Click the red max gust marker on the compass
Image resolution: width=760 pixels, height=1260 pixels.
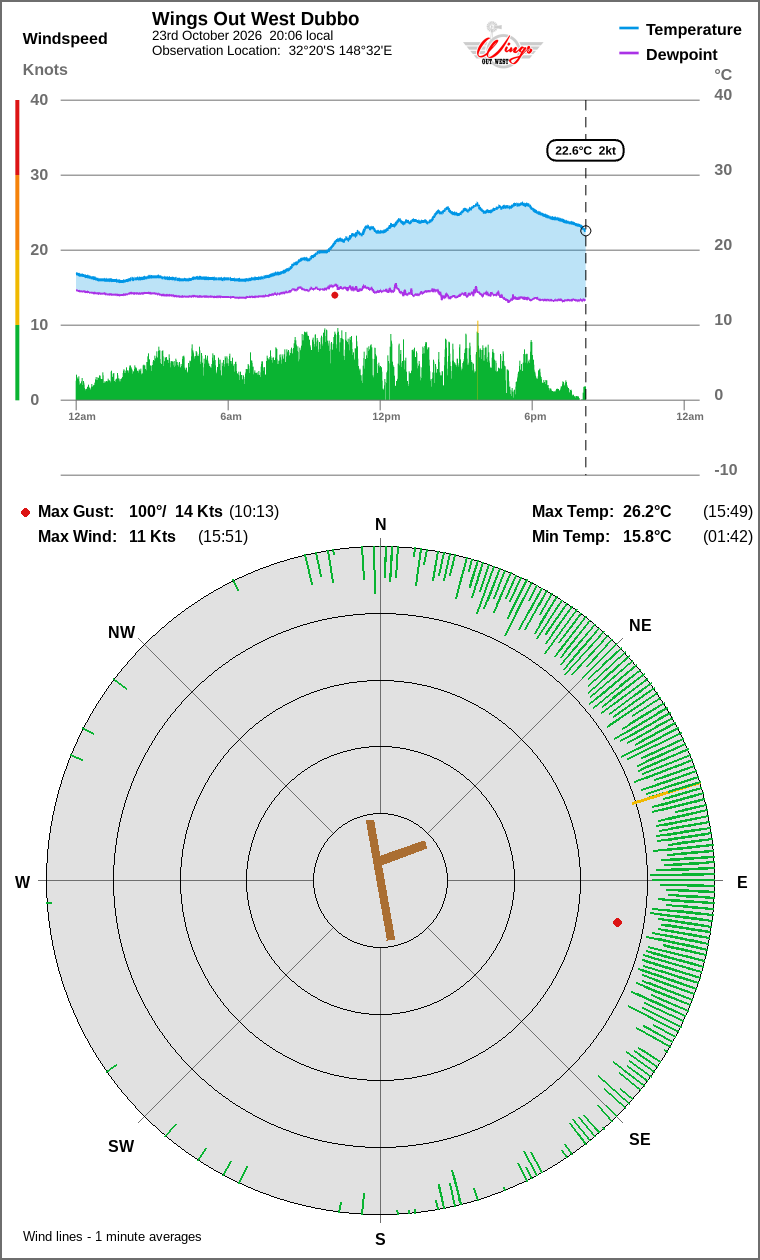tap(617, 922)
